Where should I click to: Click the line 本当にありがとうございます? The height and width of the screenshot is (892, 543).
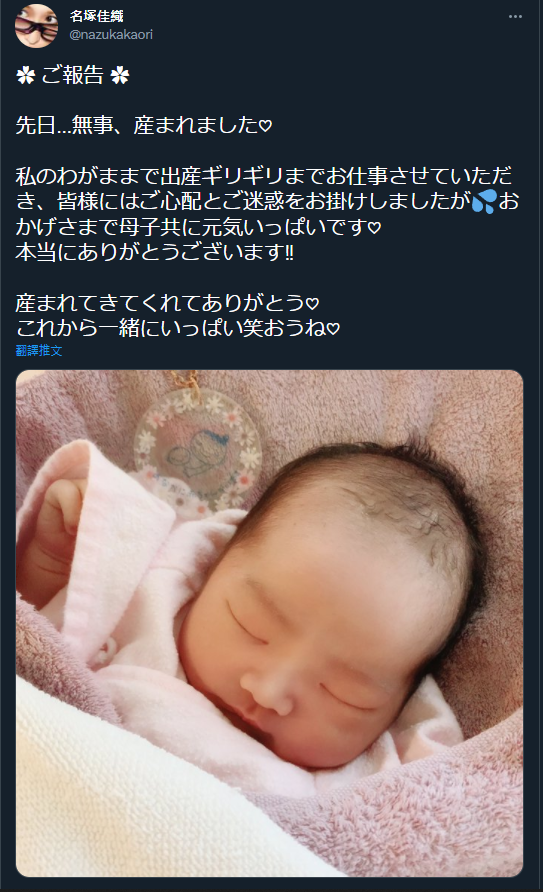click(x=154, y=252)
